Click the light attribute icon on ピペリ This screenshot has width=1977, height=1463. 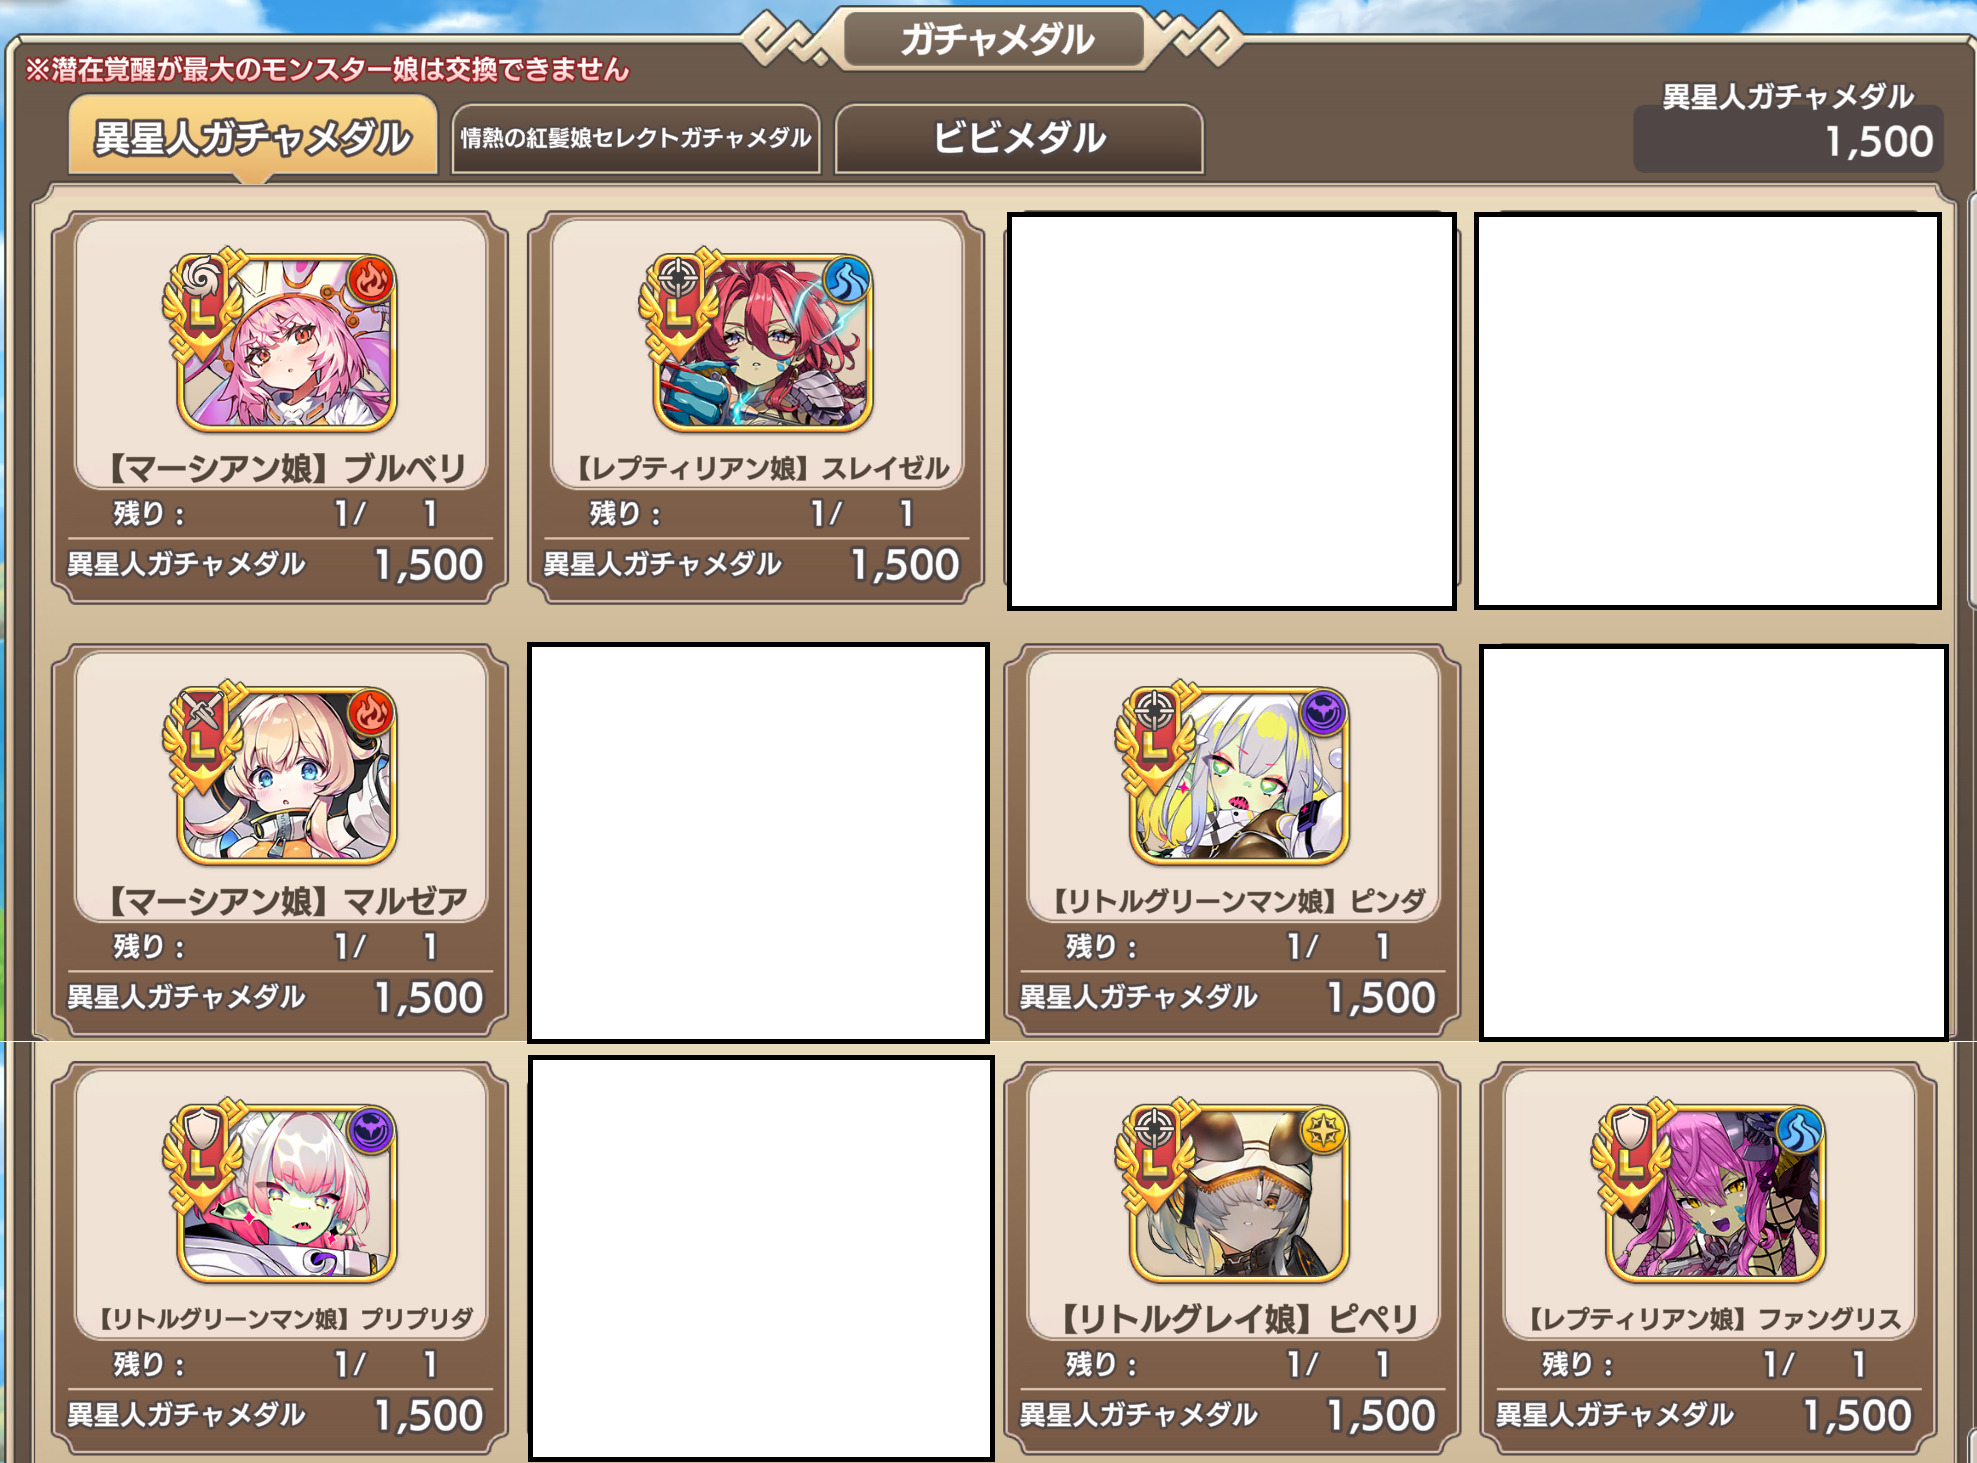tap(1323, 1132)
